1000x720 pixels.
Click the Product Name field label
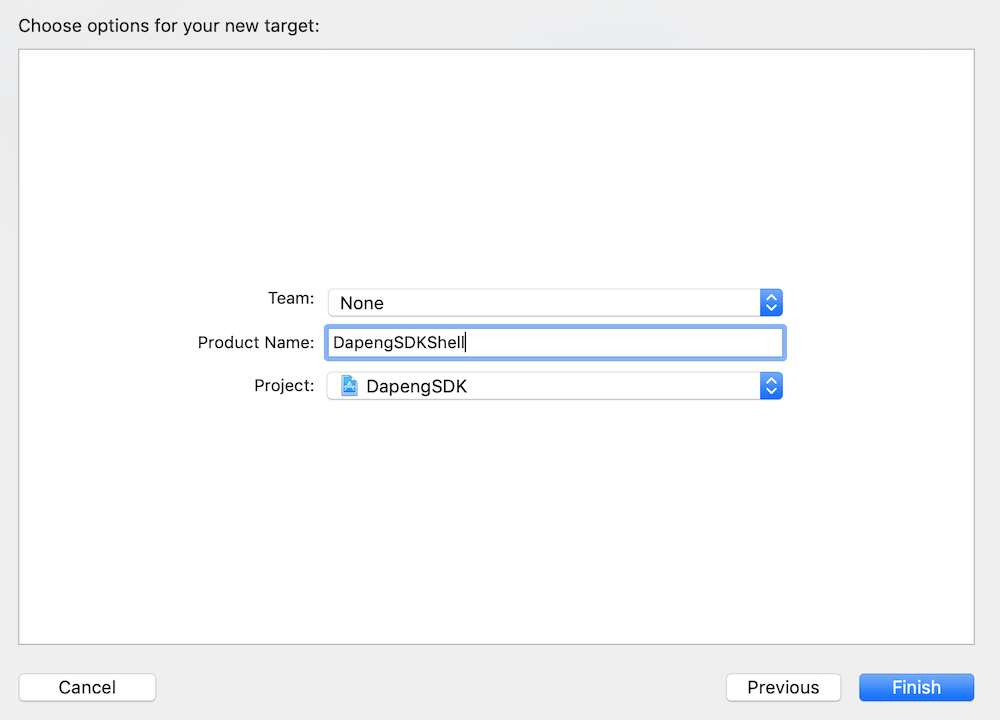click(256, 342)
